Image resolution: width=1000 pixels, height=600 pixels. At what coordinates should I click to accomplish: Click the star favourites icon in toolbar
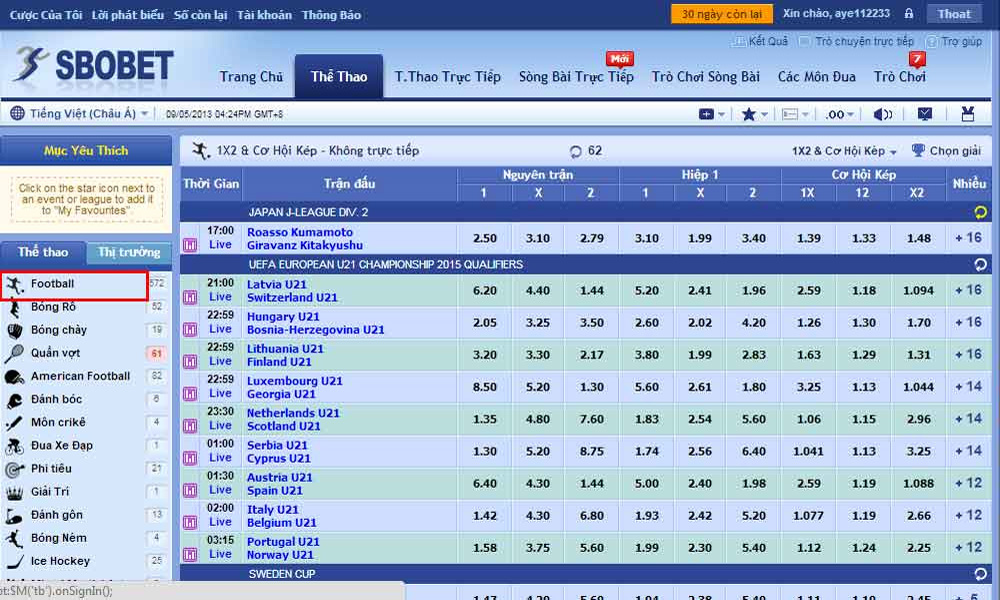coord(749,115)
